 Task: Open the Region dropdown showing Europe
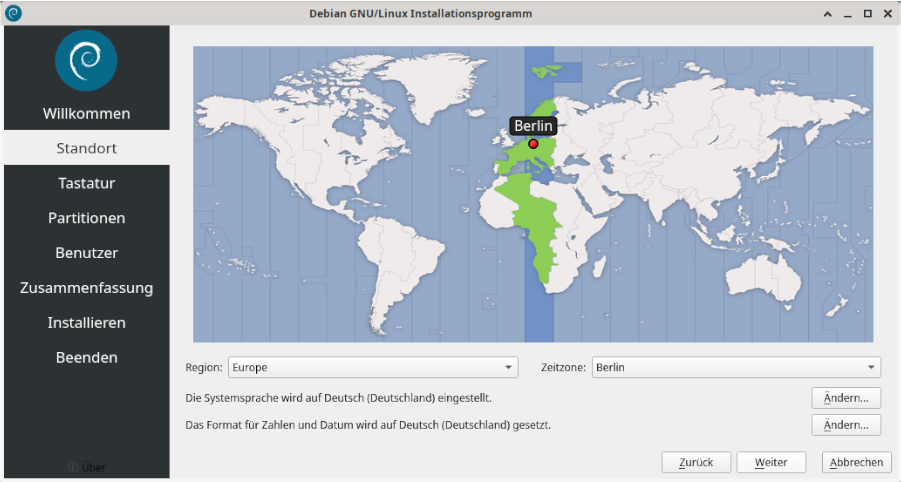(x=373, y=367)
